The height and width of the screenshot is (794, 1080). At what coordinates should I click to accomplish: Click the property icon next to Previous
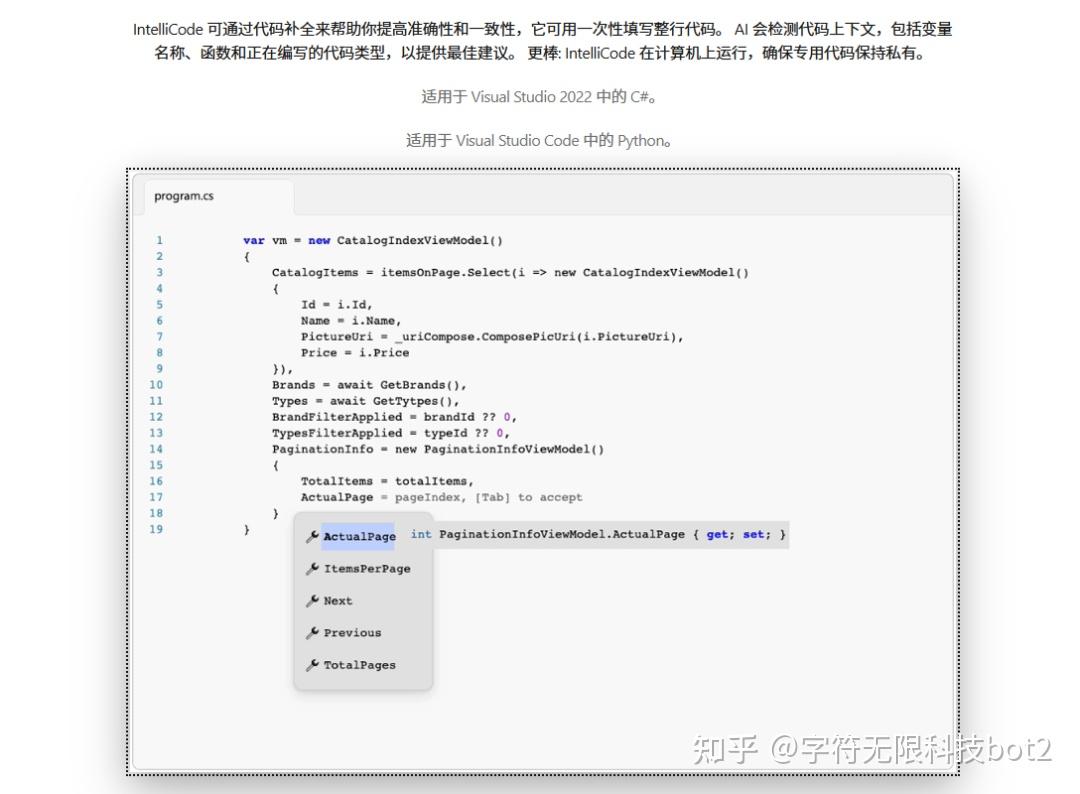point(313,632)
